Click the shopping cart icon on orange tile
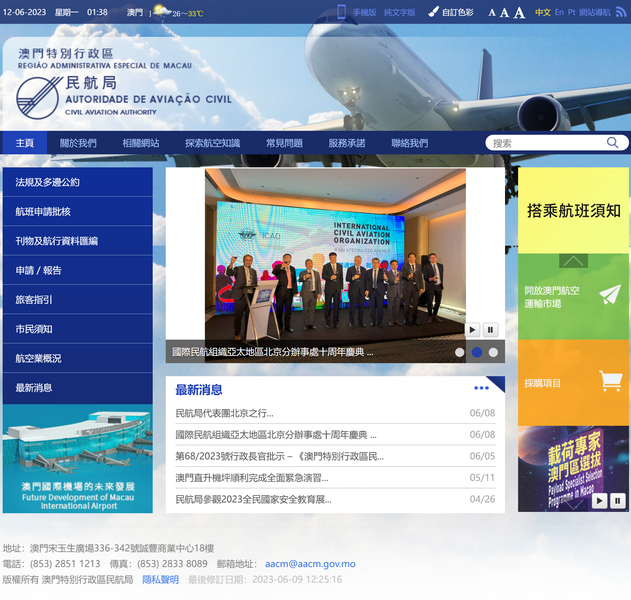 609,381
